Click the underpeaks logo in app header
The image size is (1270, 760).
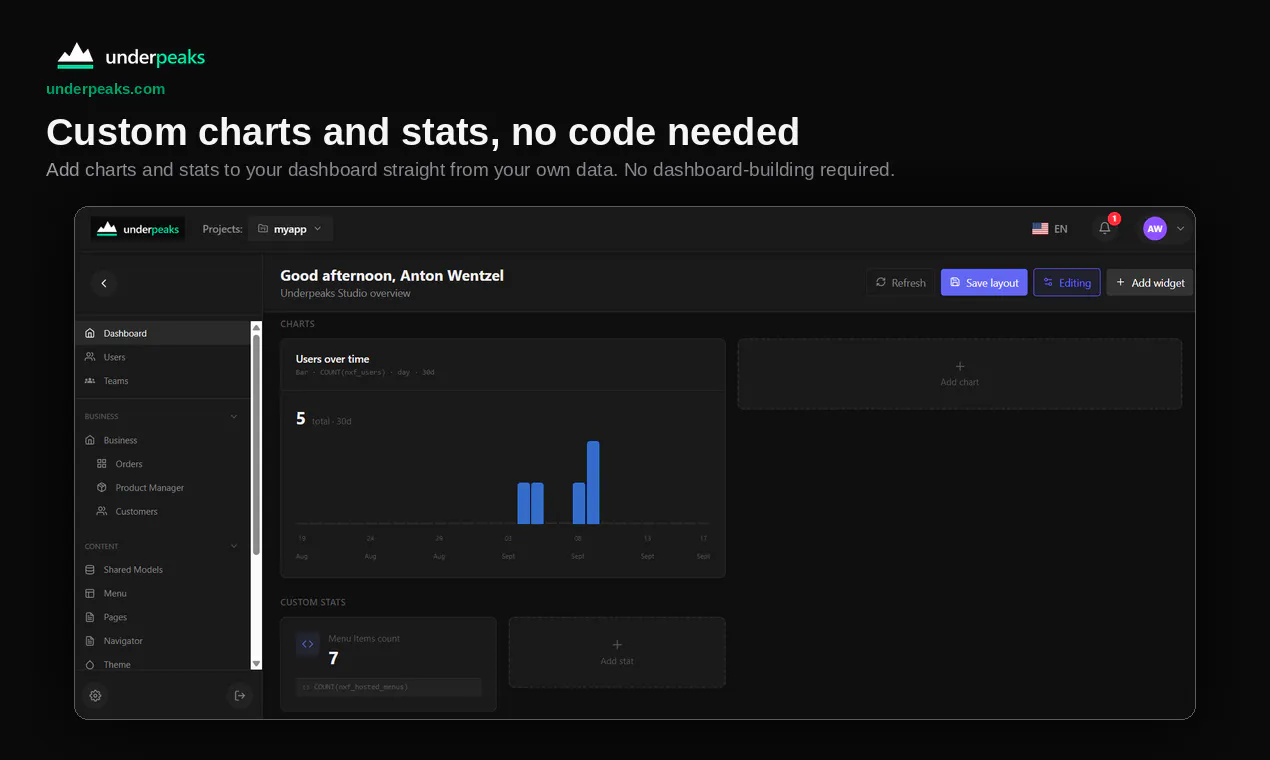point(137,229)
